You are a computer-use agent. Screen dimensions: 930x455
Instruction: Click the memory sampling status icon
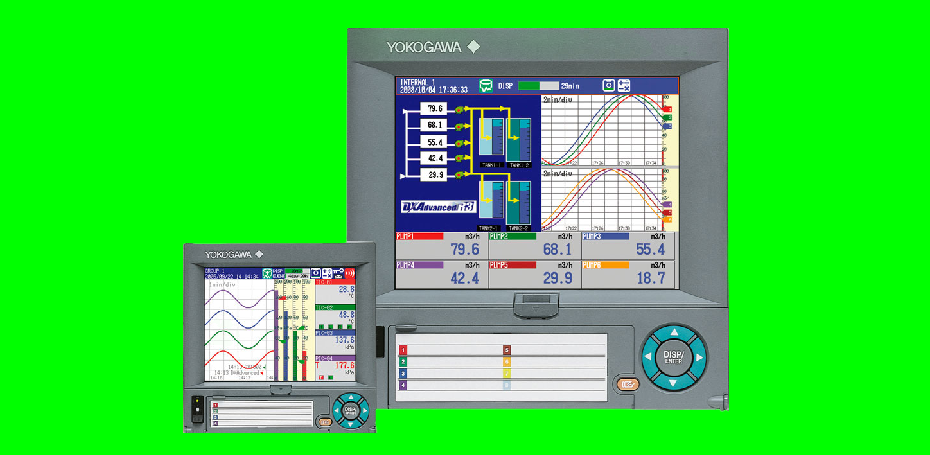[x=486, y=85]
